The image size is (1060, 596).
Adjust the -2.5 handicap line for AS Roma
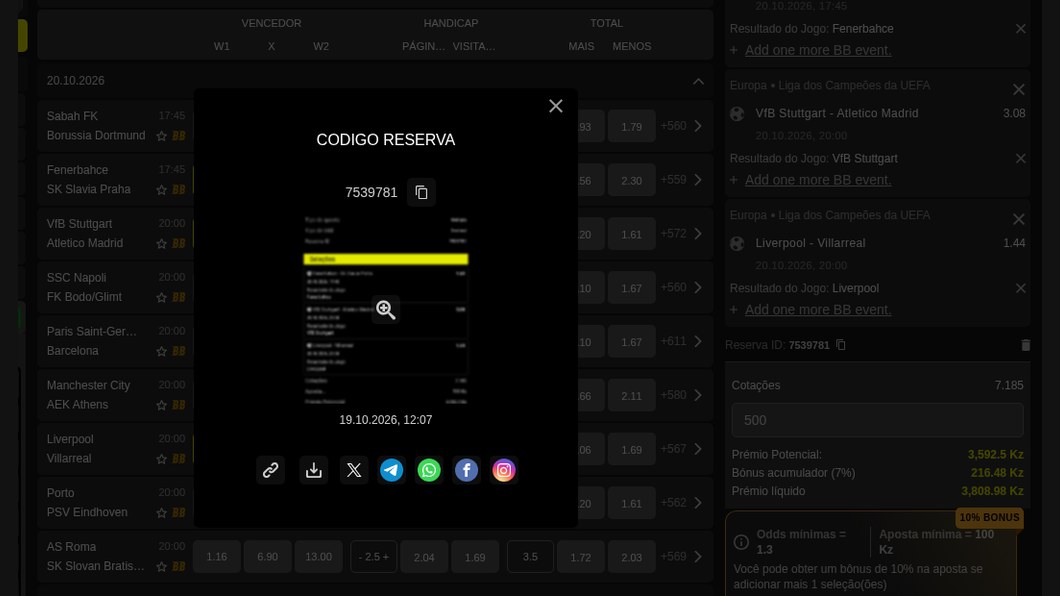pos(374,557)
